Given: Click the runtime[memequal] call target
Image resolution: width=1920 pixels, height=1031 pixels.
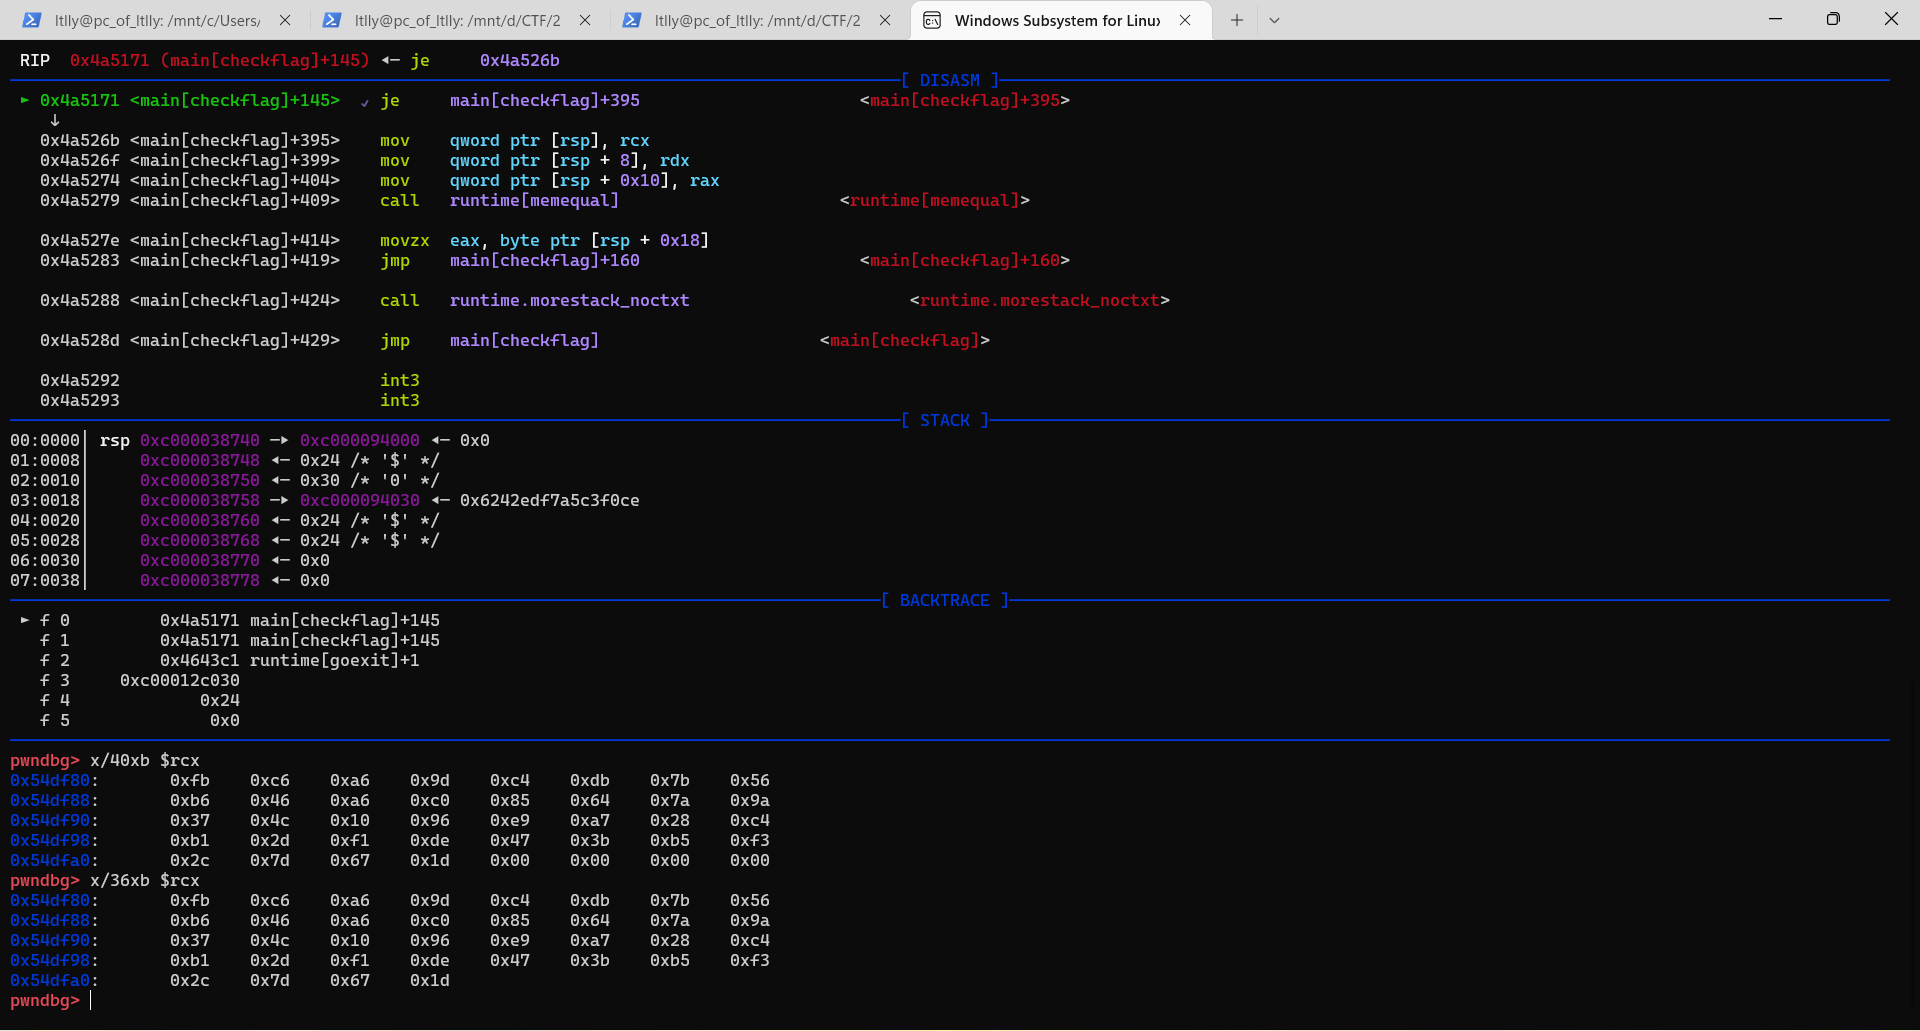Looking at the screenshot, I should coord(535,200).
